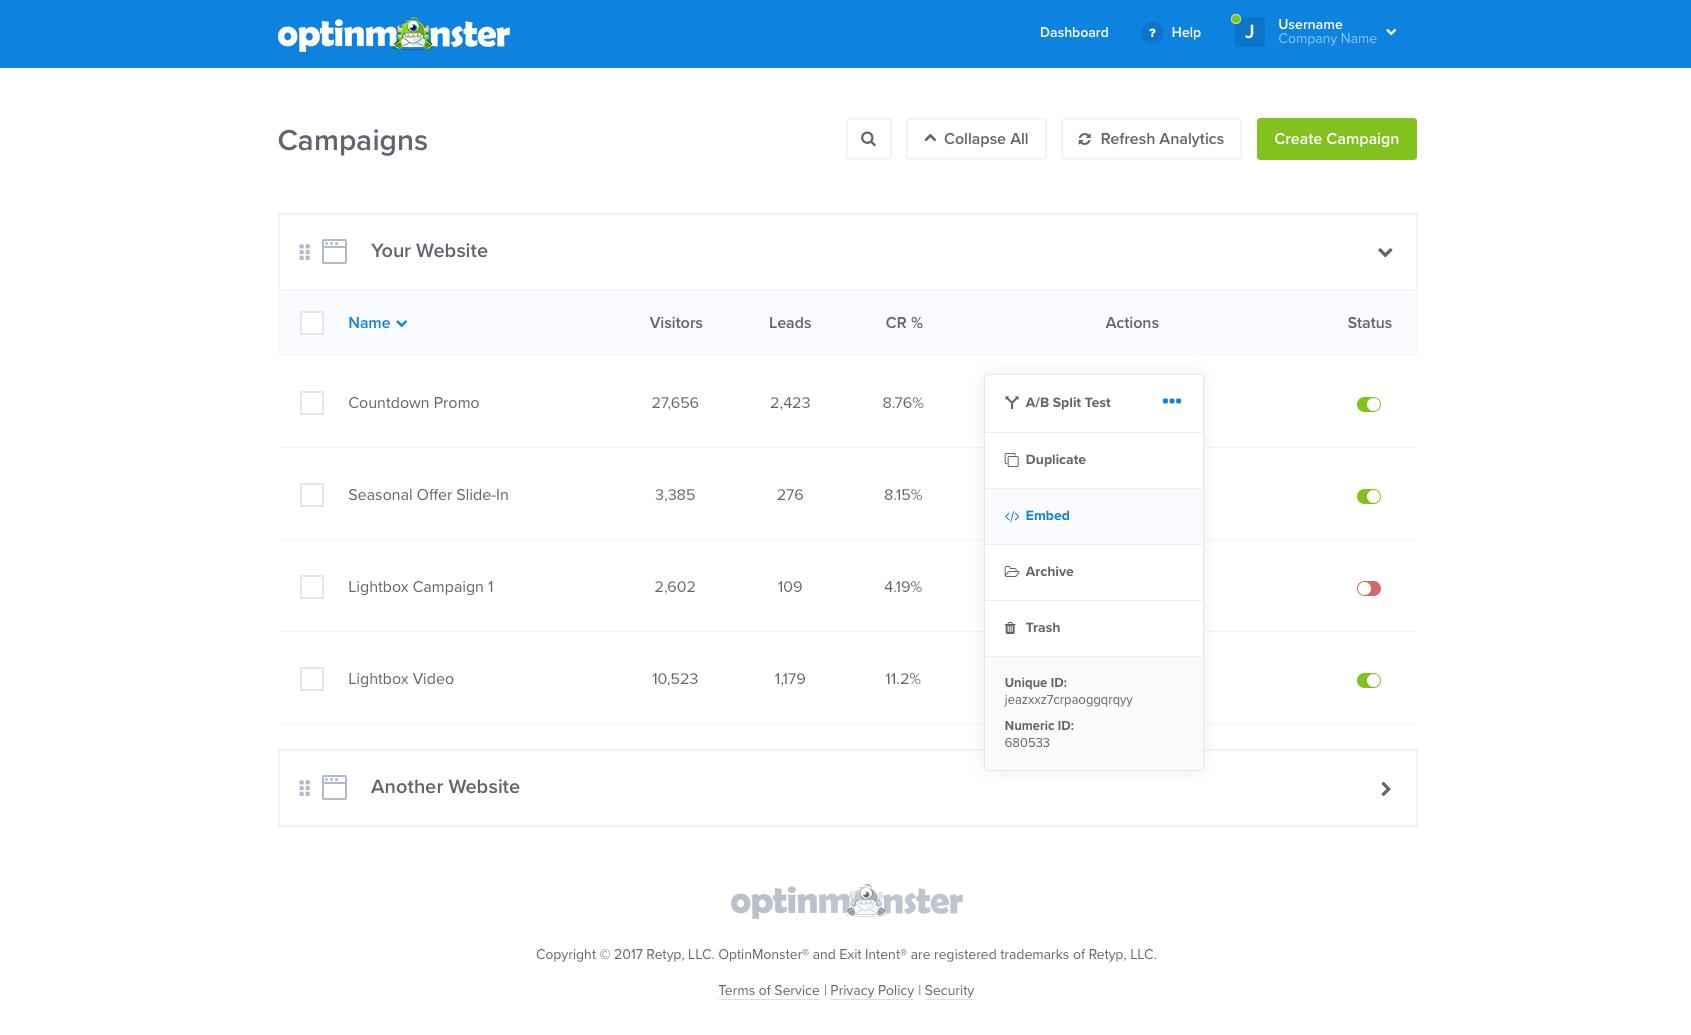Click the Status column header
The height and width of the screenshot is (1035, 1691).
coord(1370,323)
